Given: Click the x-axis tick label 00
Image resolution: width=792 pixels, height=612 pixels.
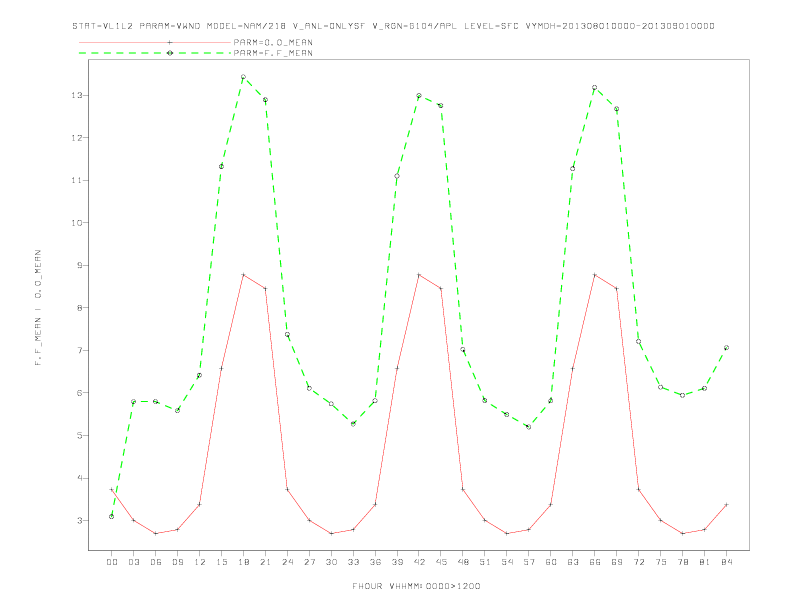Looking at the screenshot, I should click(x=112, y=562).
